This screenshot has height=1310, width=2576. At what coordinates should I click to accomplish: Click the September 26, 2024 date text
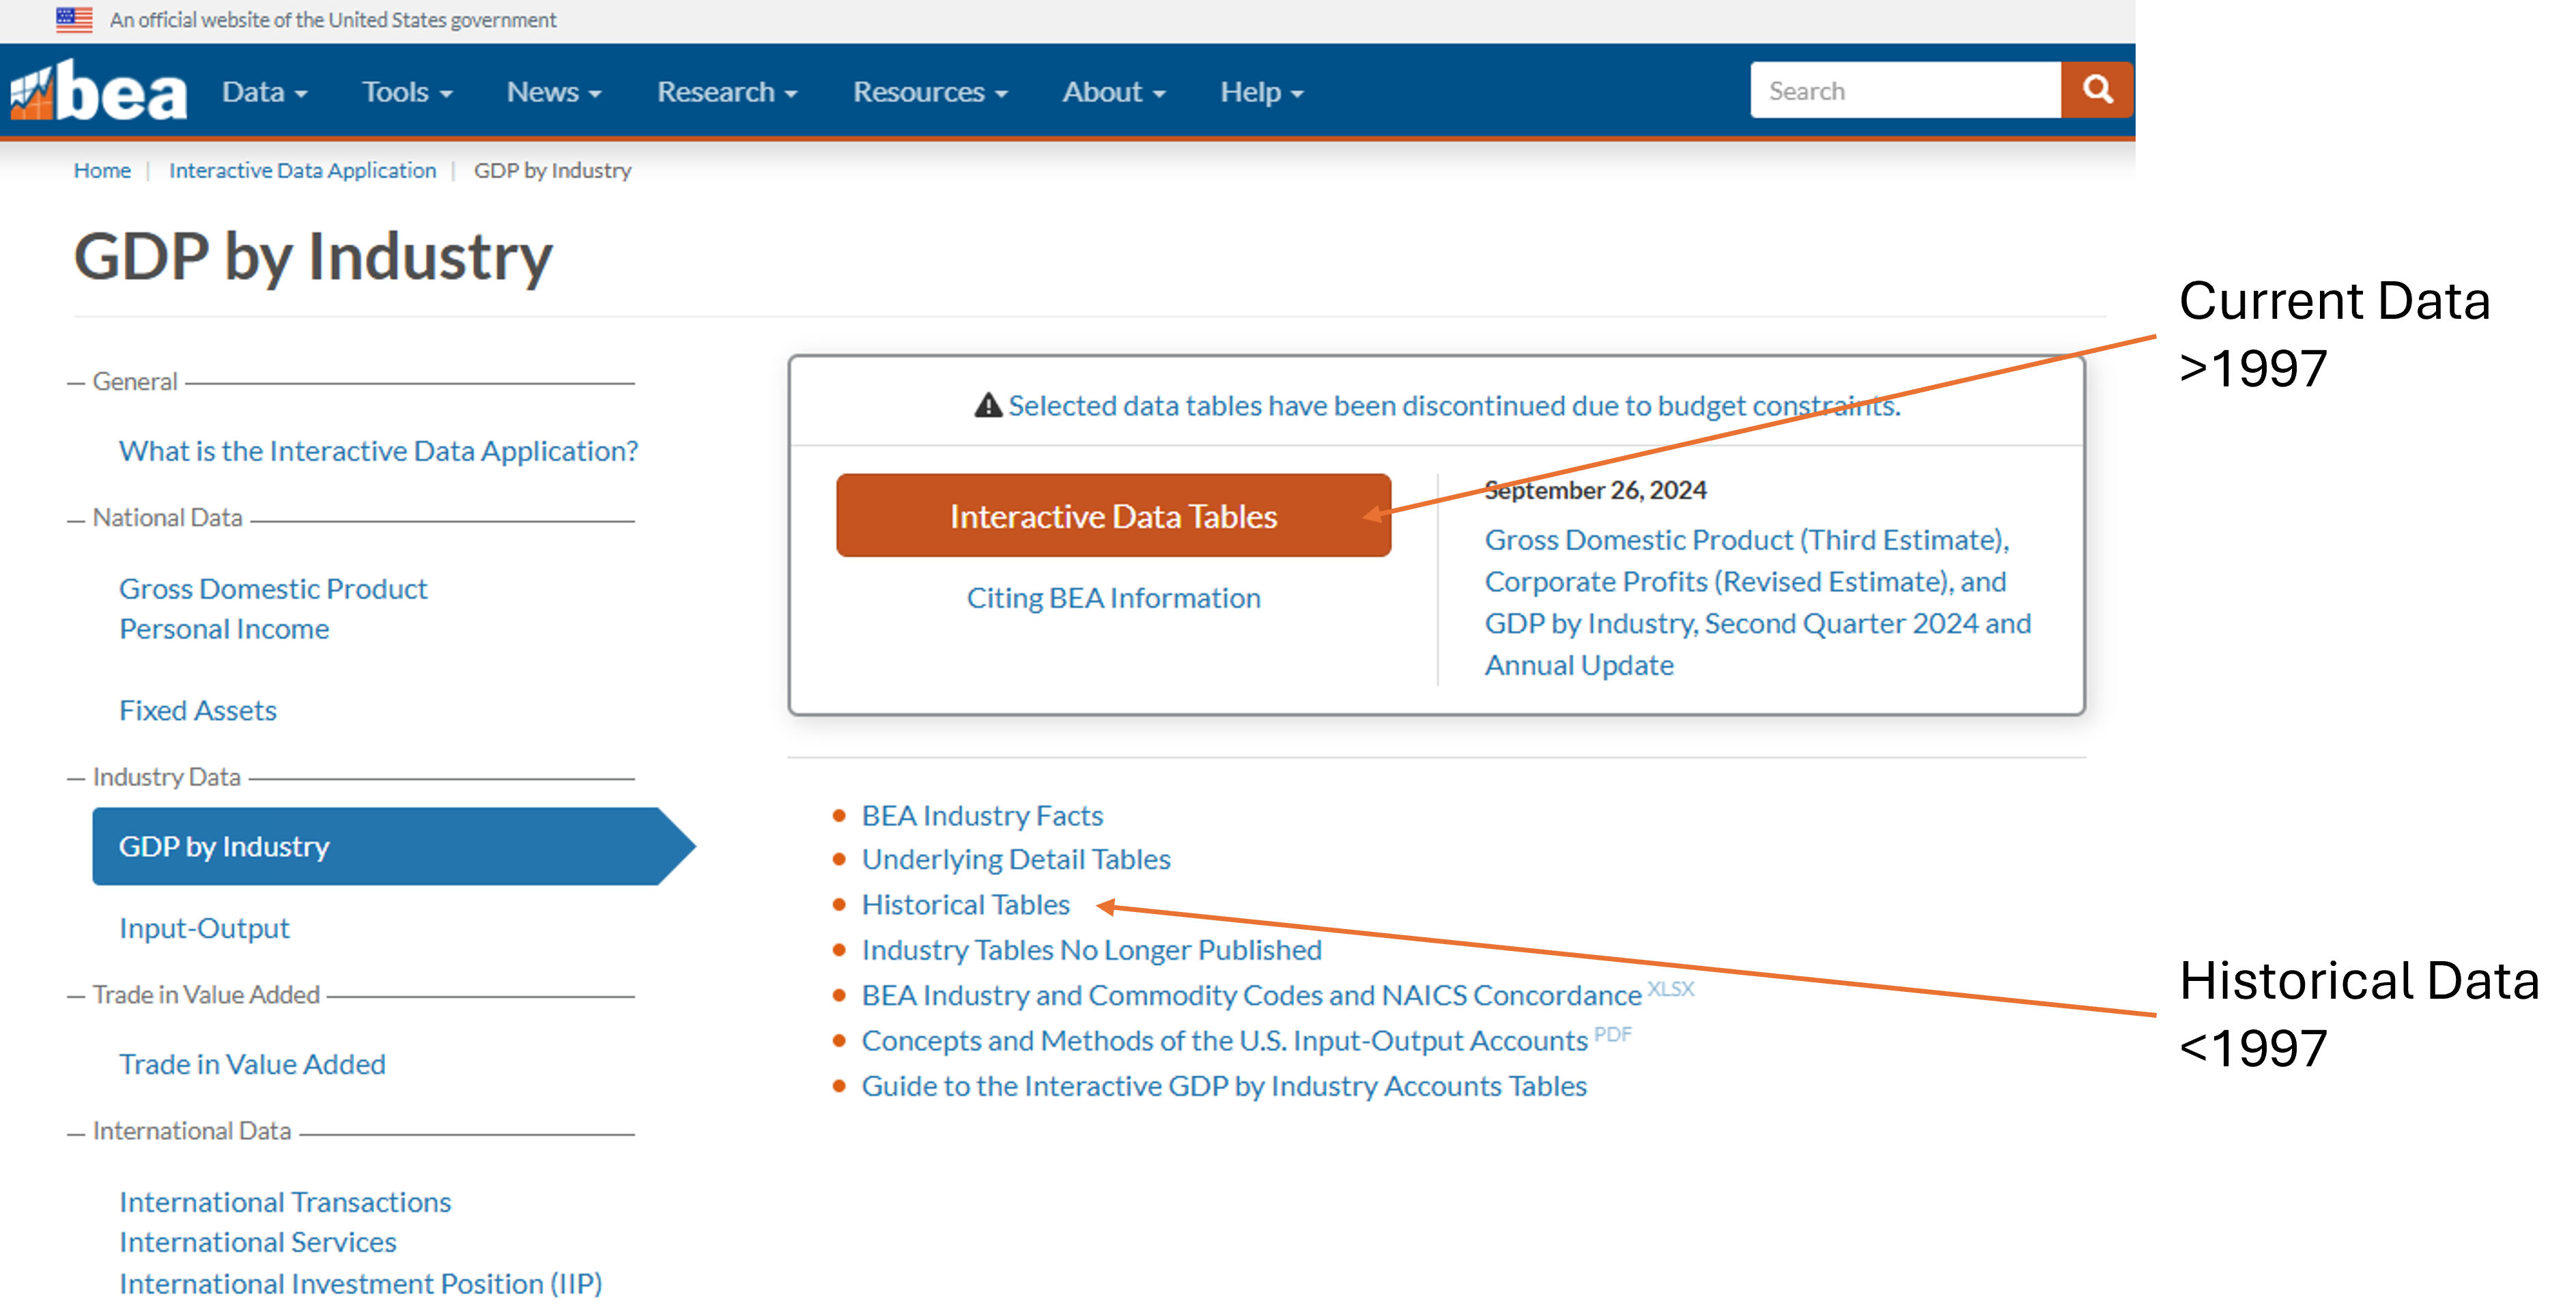1595,490
